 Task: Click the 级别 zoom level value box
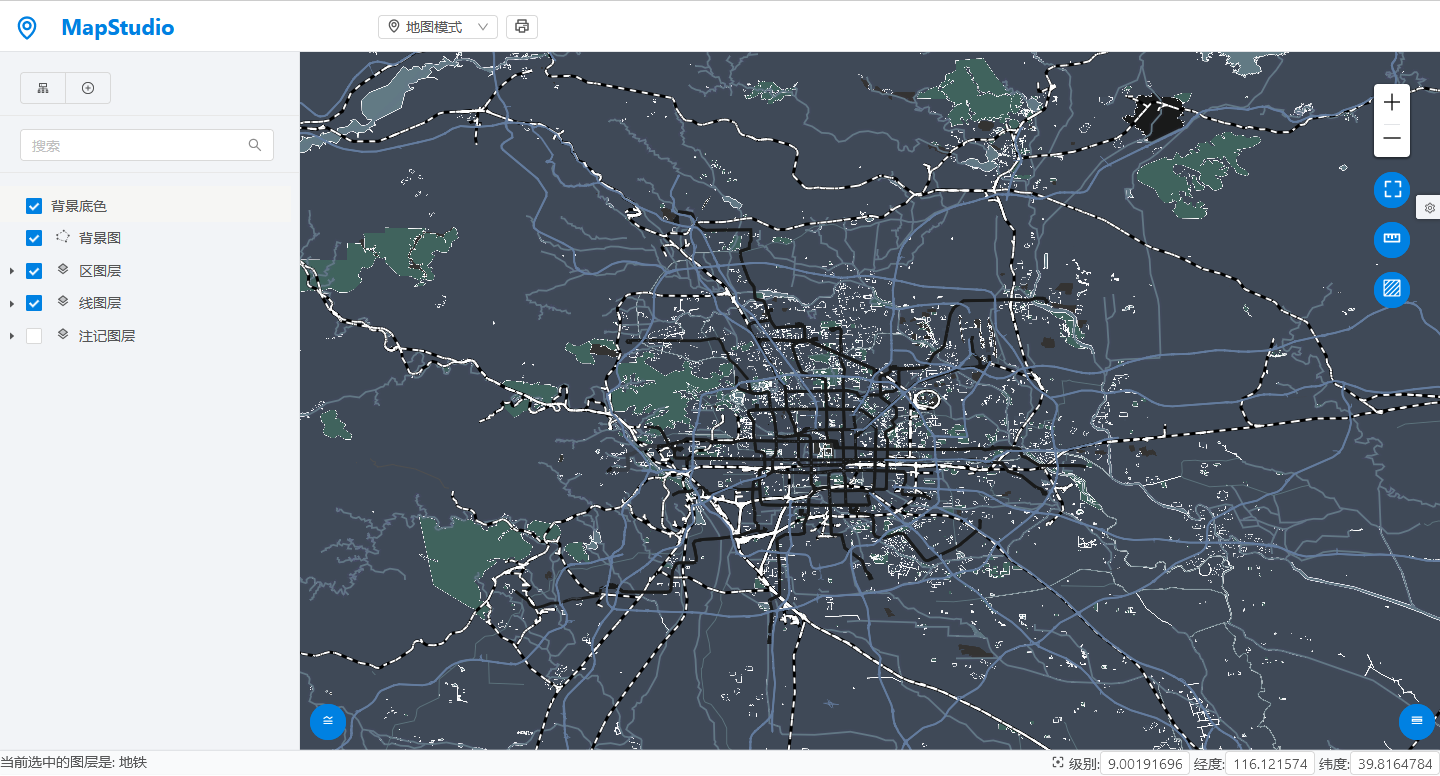(x=1145, y=764)
